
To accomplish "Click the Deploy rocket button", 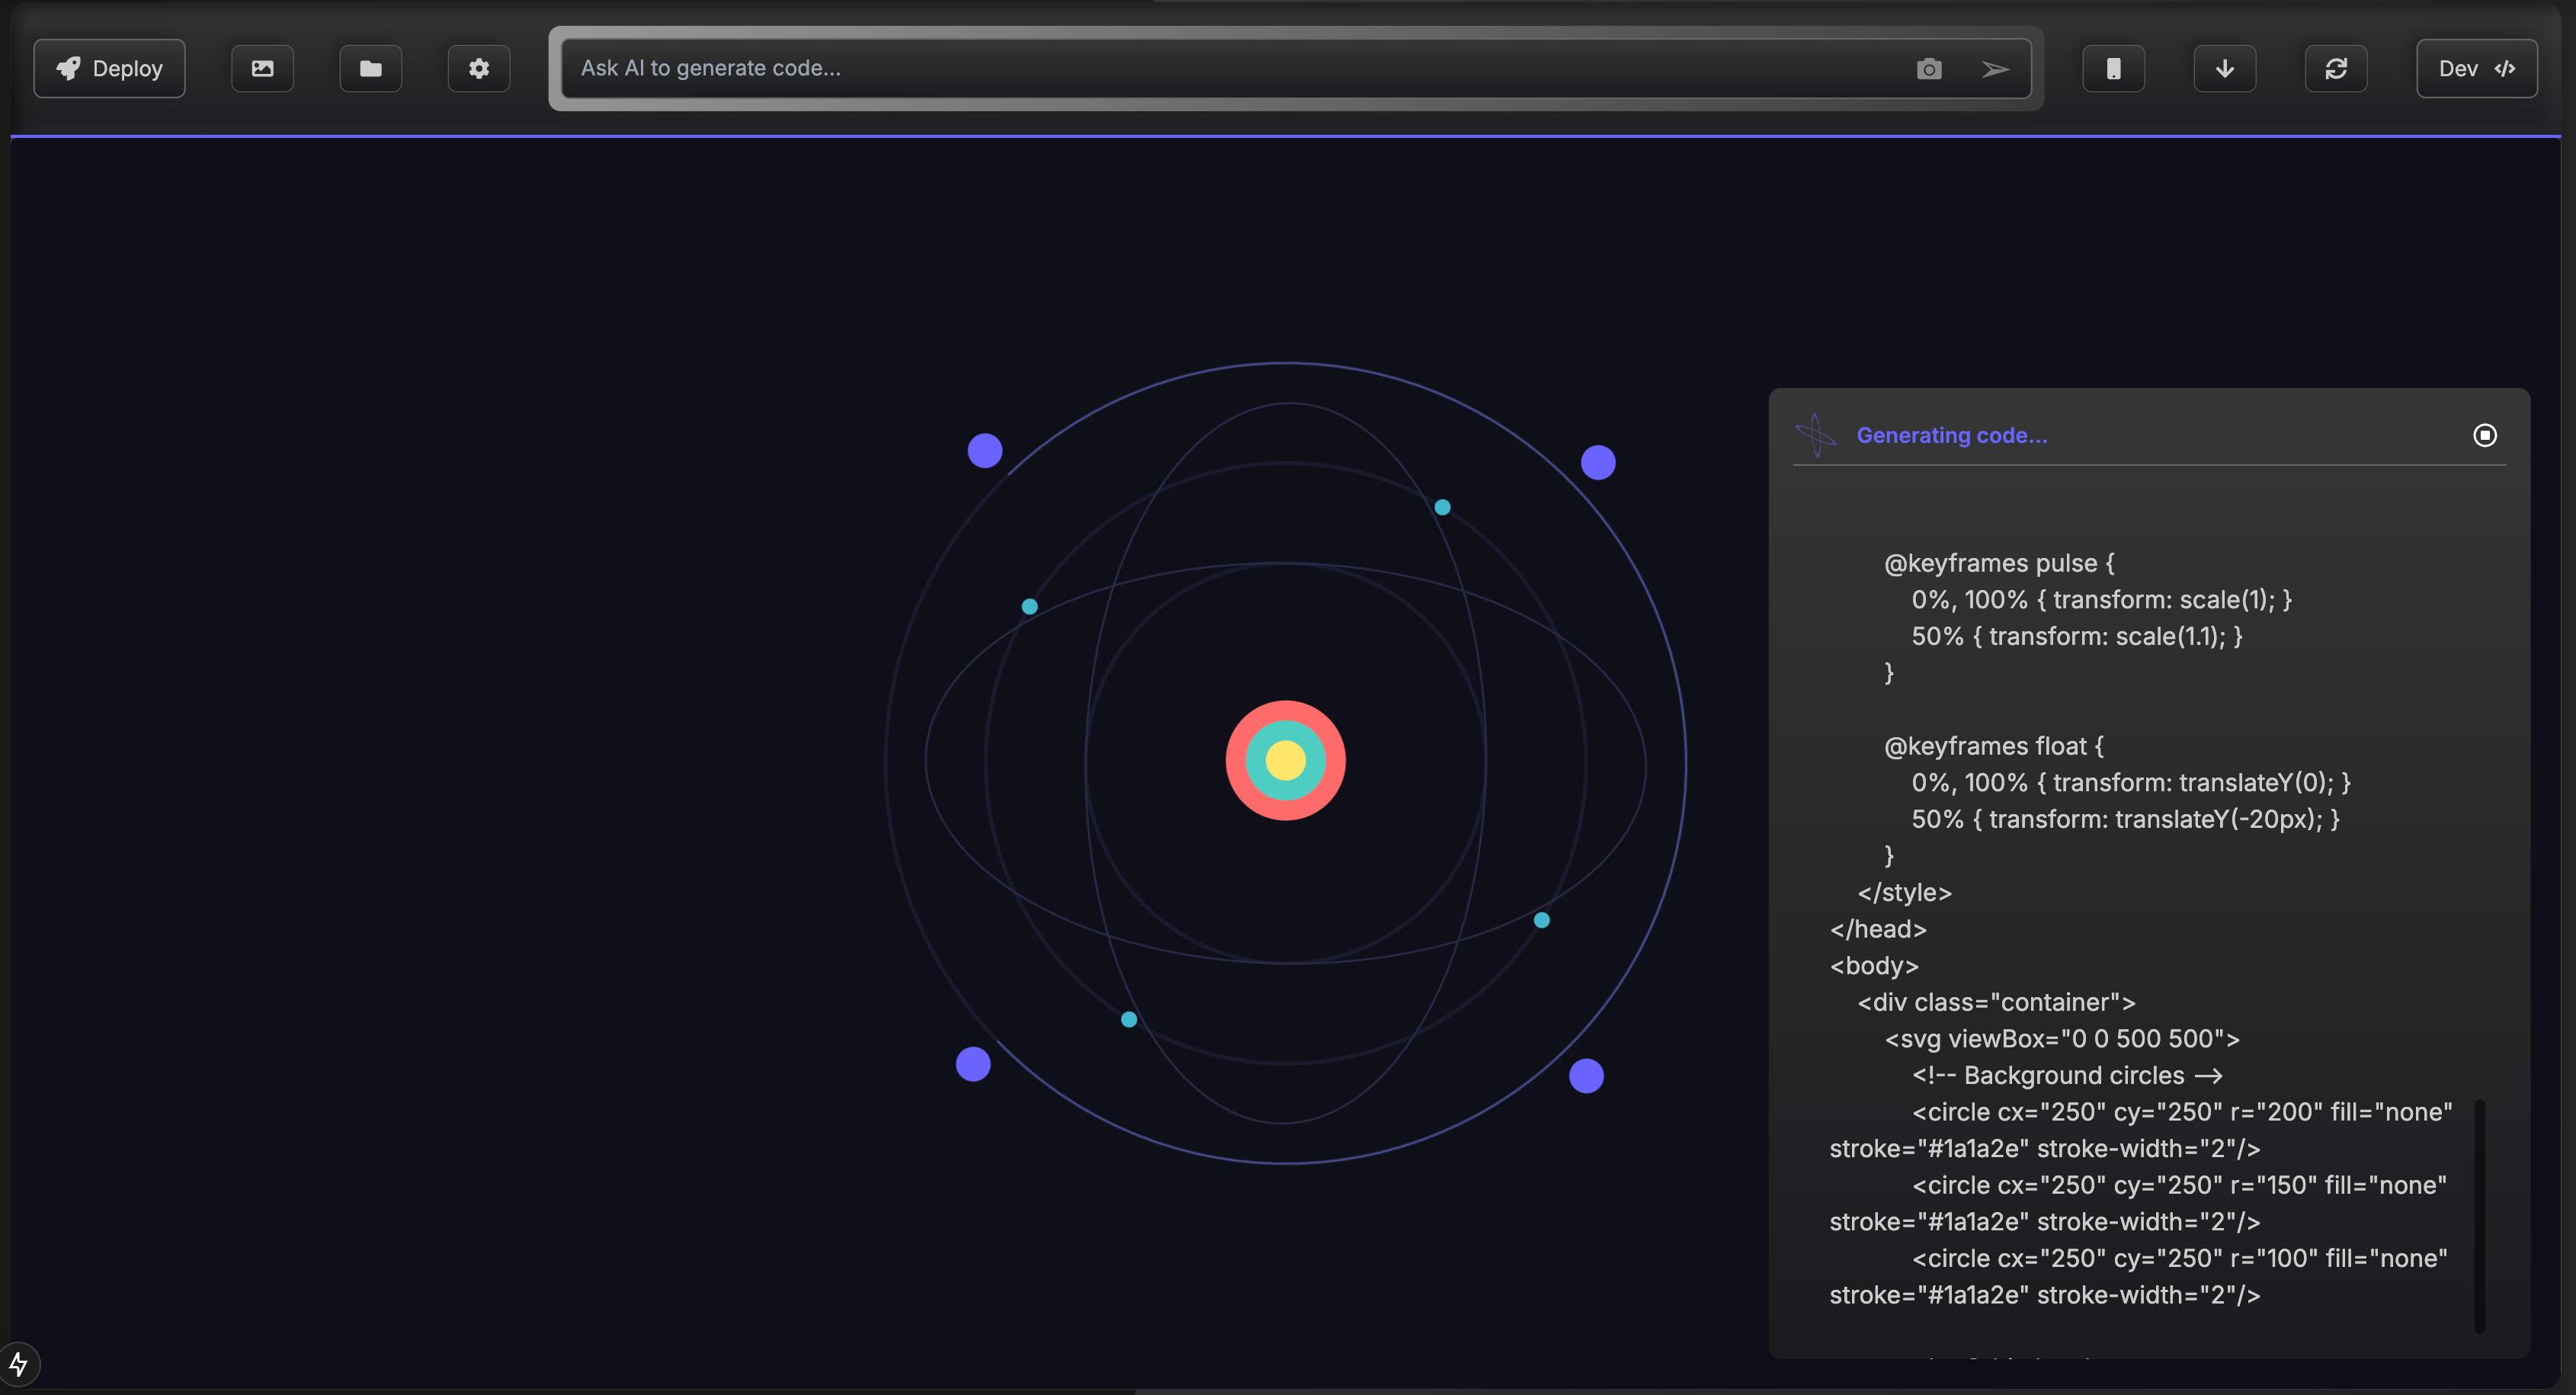I will point(109,68).
